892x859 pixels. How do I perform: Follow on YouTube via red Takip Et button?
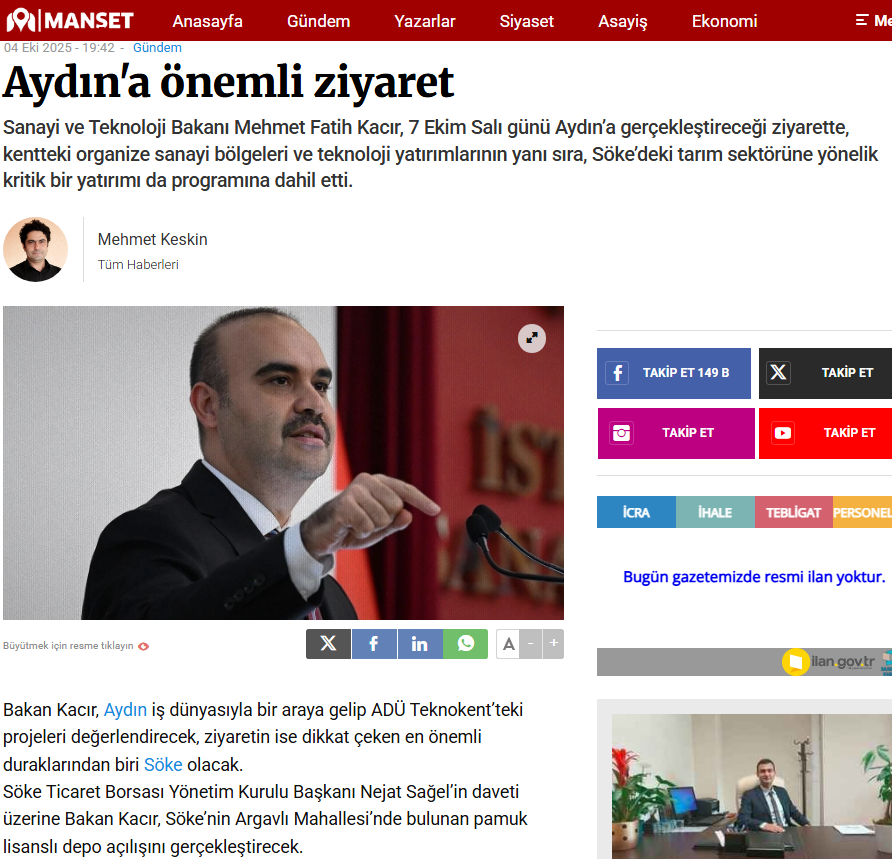(825, 433)
